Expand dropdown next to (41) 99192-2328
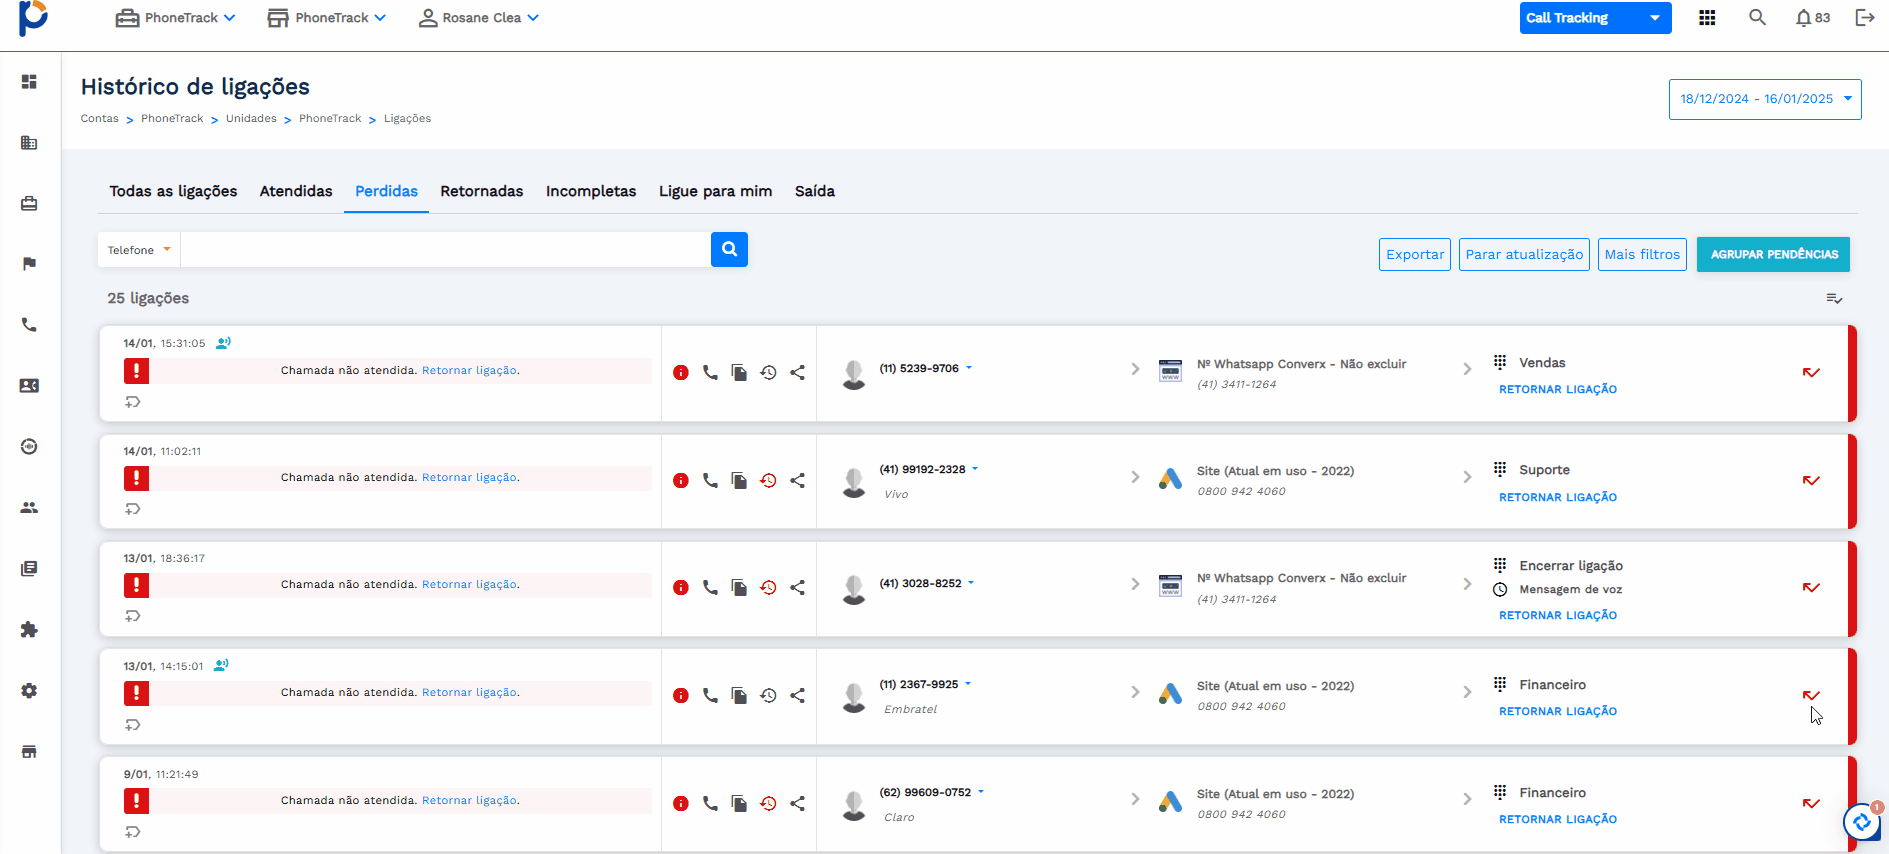Image resolution: width=1889 pixels, height=854 pixels. 975,469
